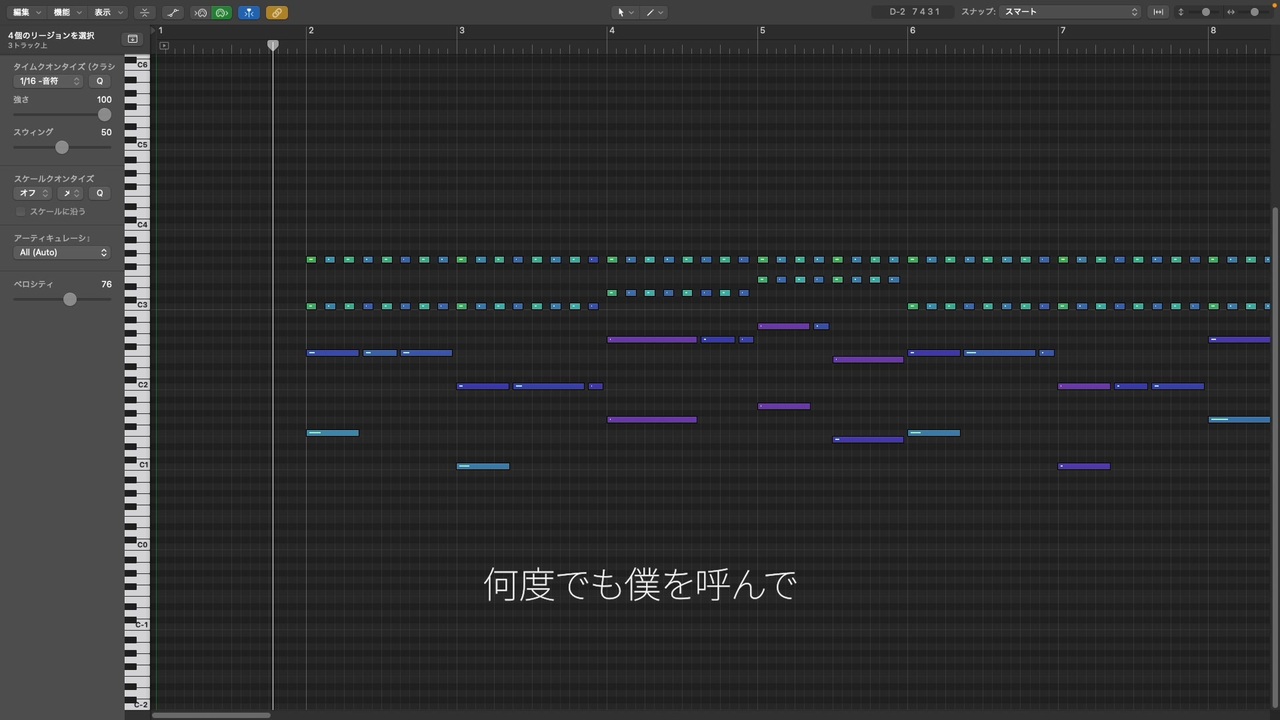
Task: Click the horizontal scrollbar at the bottom
Action: tap(211, 715)
